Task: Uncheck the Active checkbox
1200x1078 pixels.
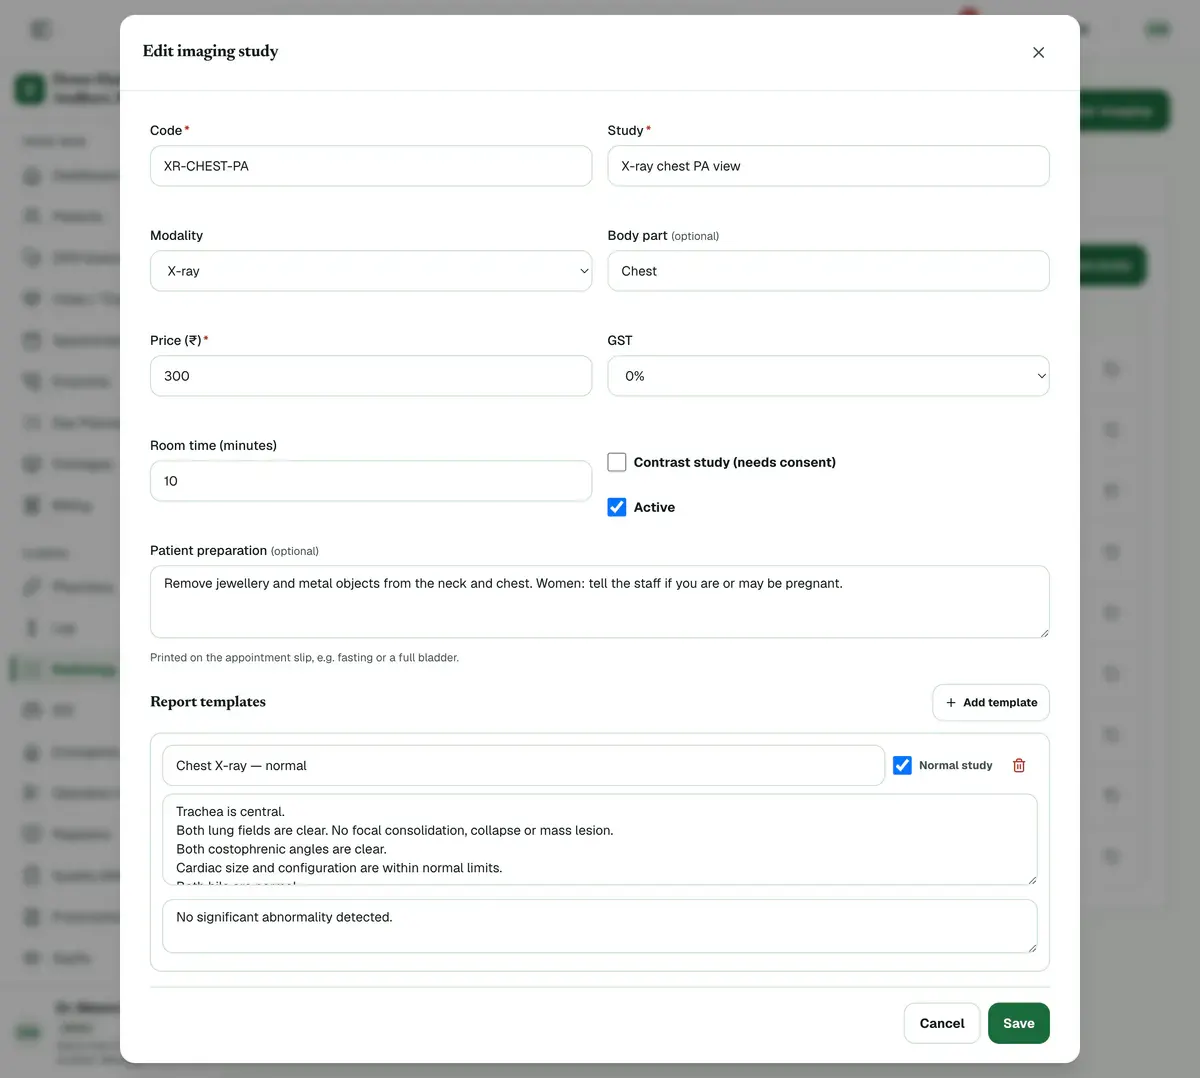Action: [x=617, y=507]
